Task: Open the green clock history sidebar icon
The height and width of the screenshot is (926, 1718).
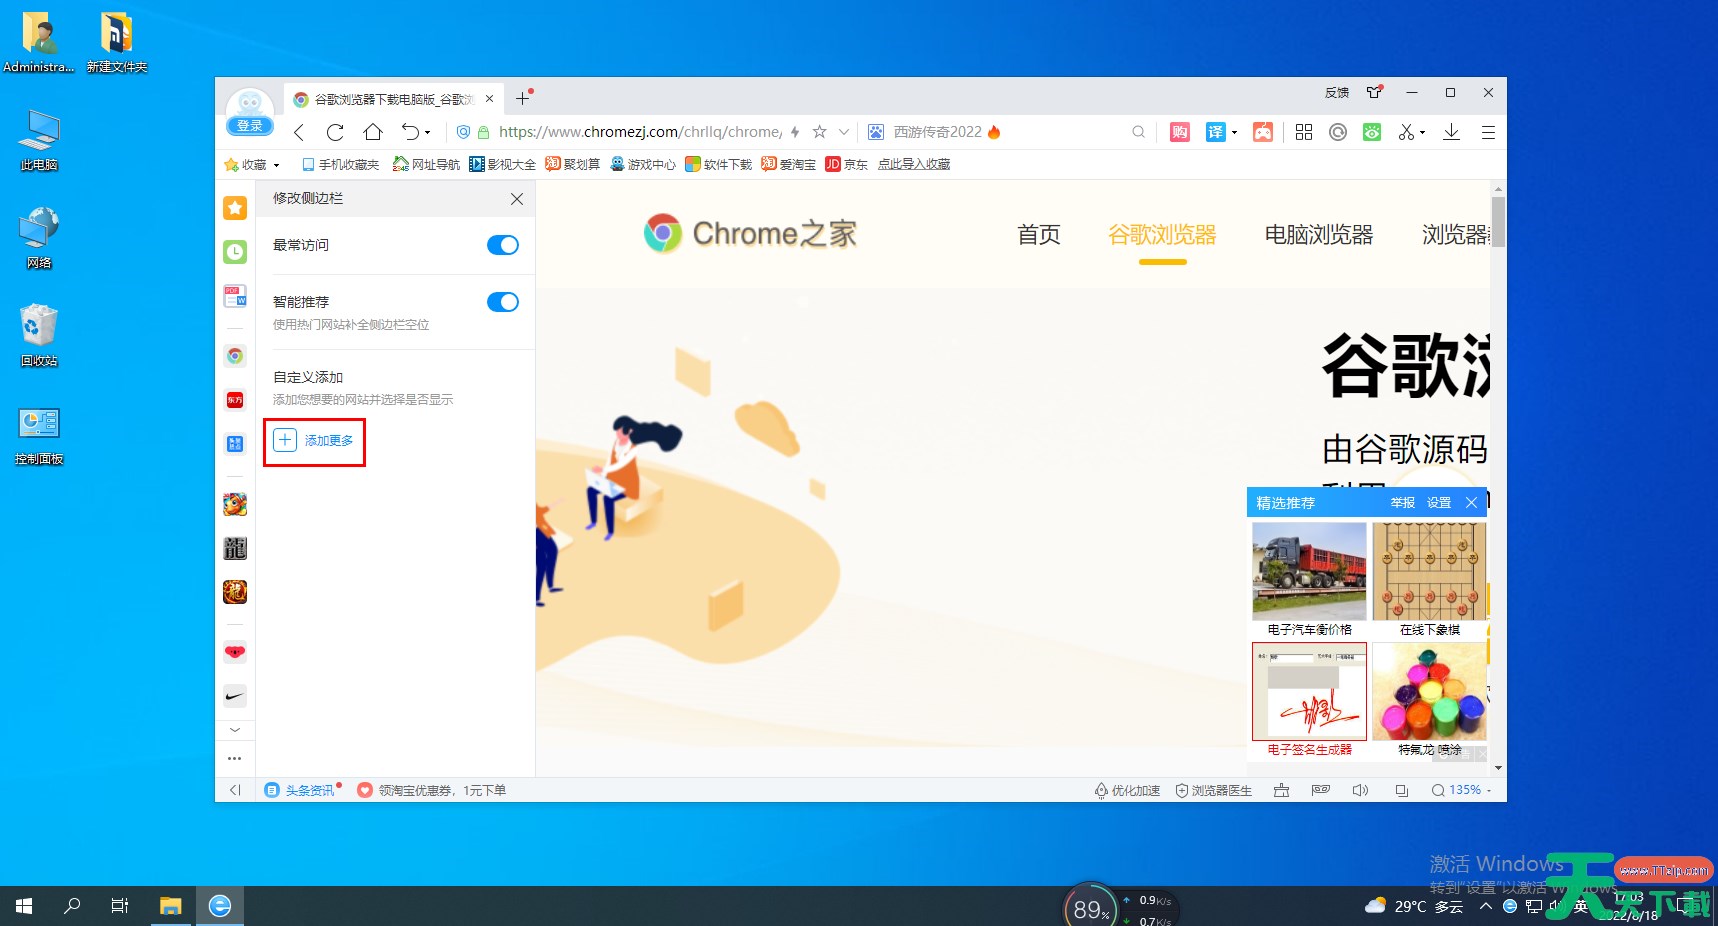Action: click(235, 252)
